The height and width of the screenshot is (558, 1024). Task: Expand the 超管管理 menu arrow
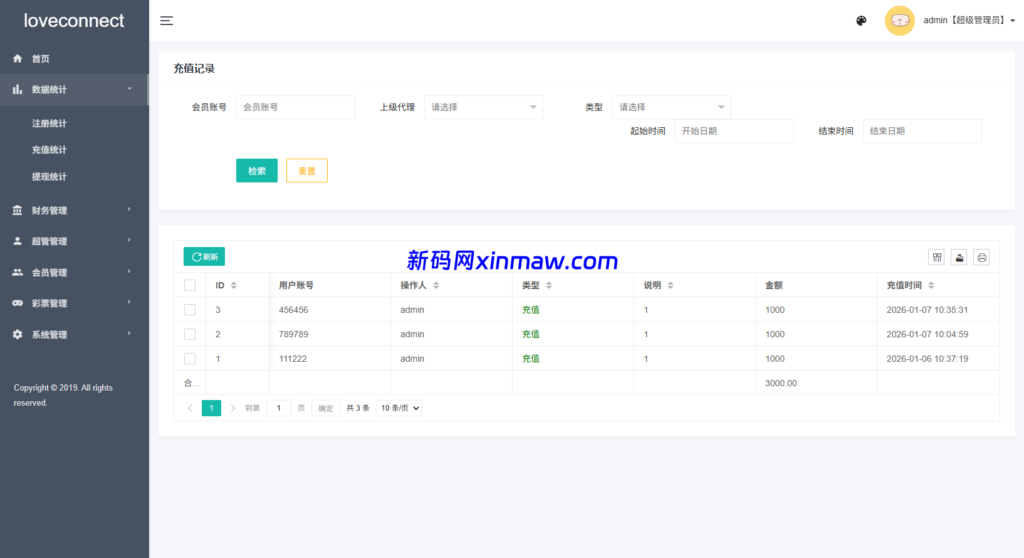point(129,240)
